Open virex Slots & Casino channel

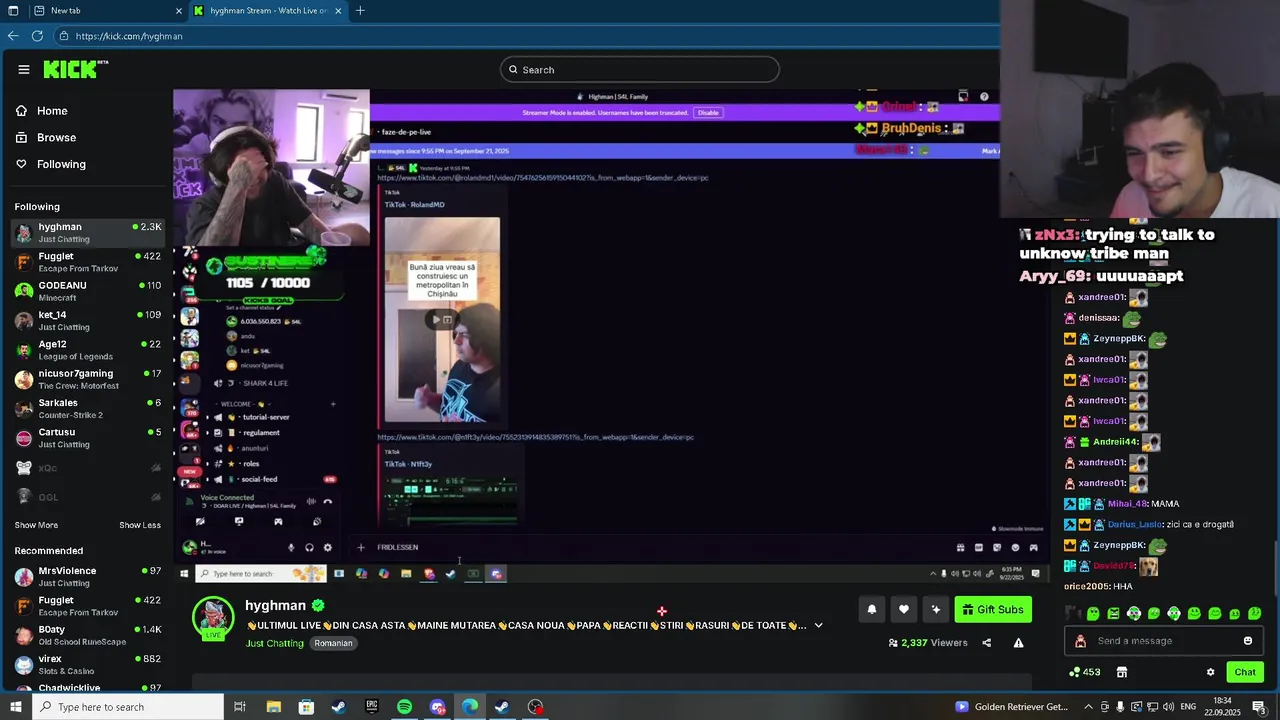coord(88,664)
